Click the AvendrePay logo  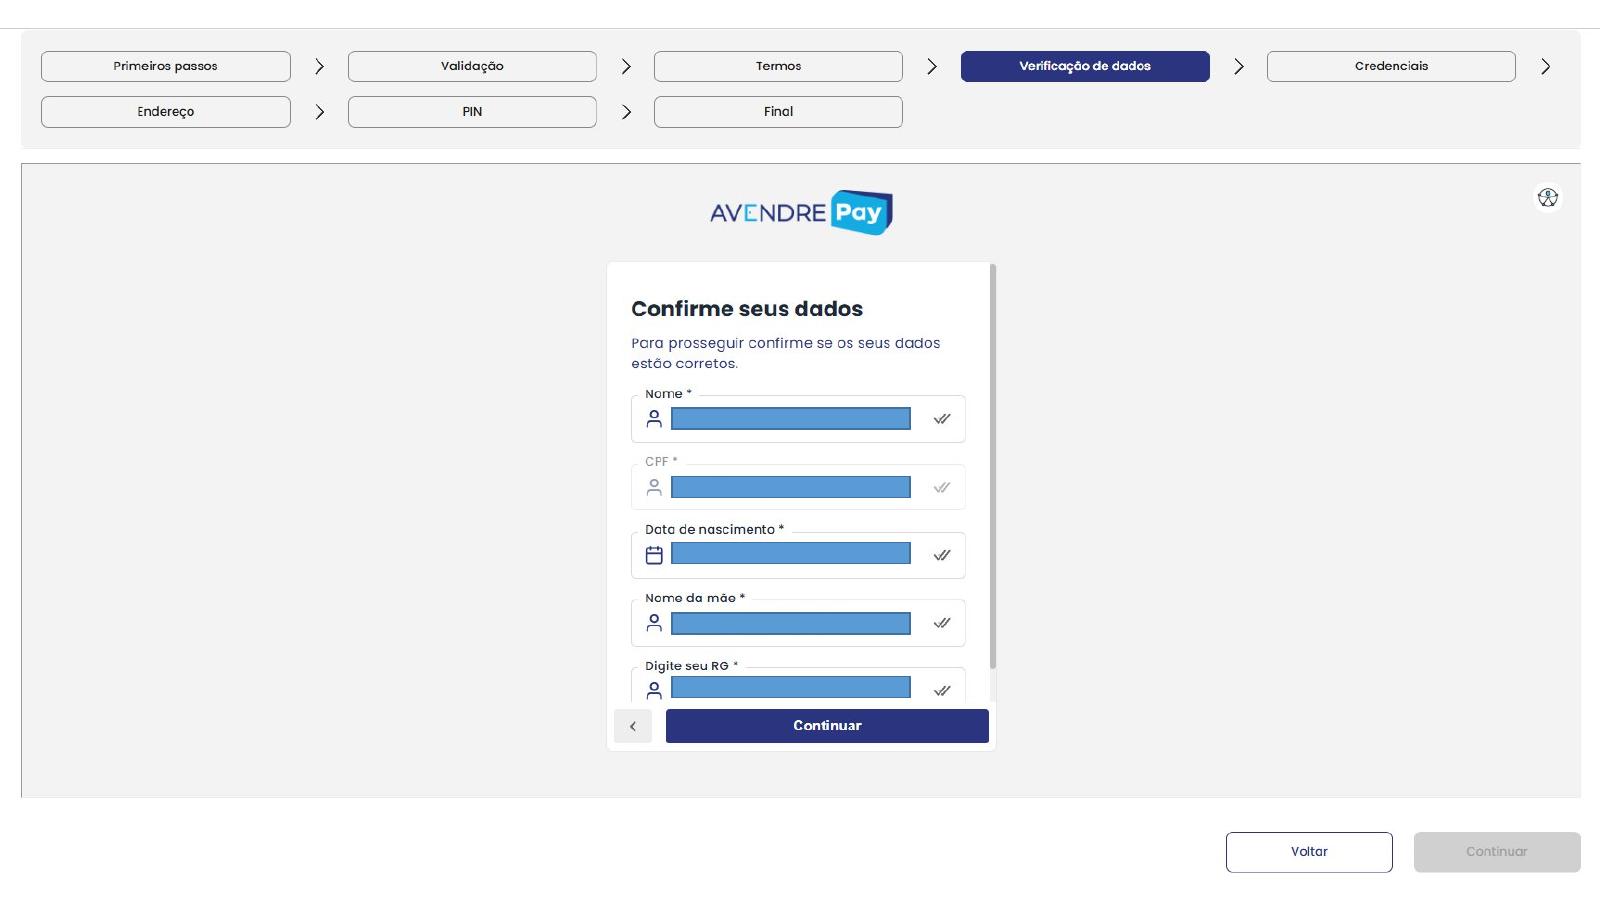(x=801, y=212)
